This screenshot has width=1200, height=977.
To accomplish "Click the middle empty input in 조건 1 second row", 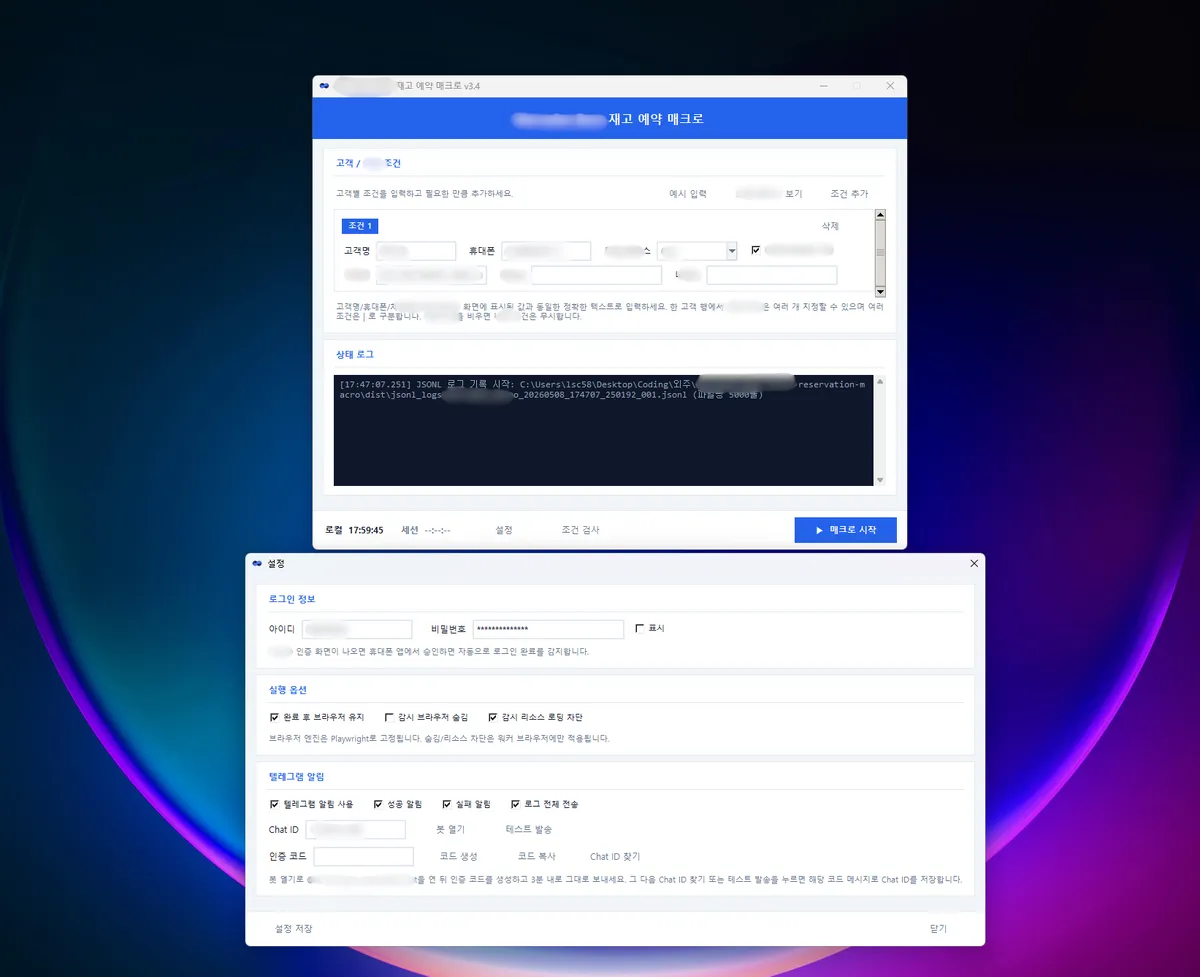I will pos(596,275).
